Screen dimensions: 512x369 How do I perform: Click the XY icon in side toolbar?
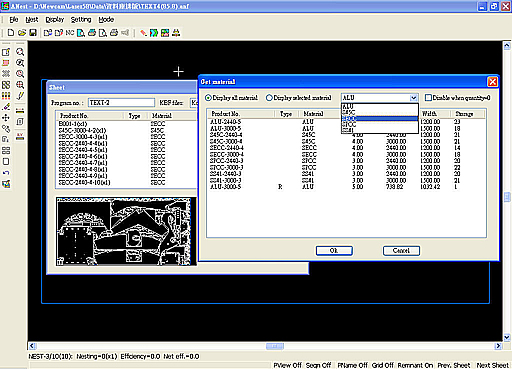[20, 136]
